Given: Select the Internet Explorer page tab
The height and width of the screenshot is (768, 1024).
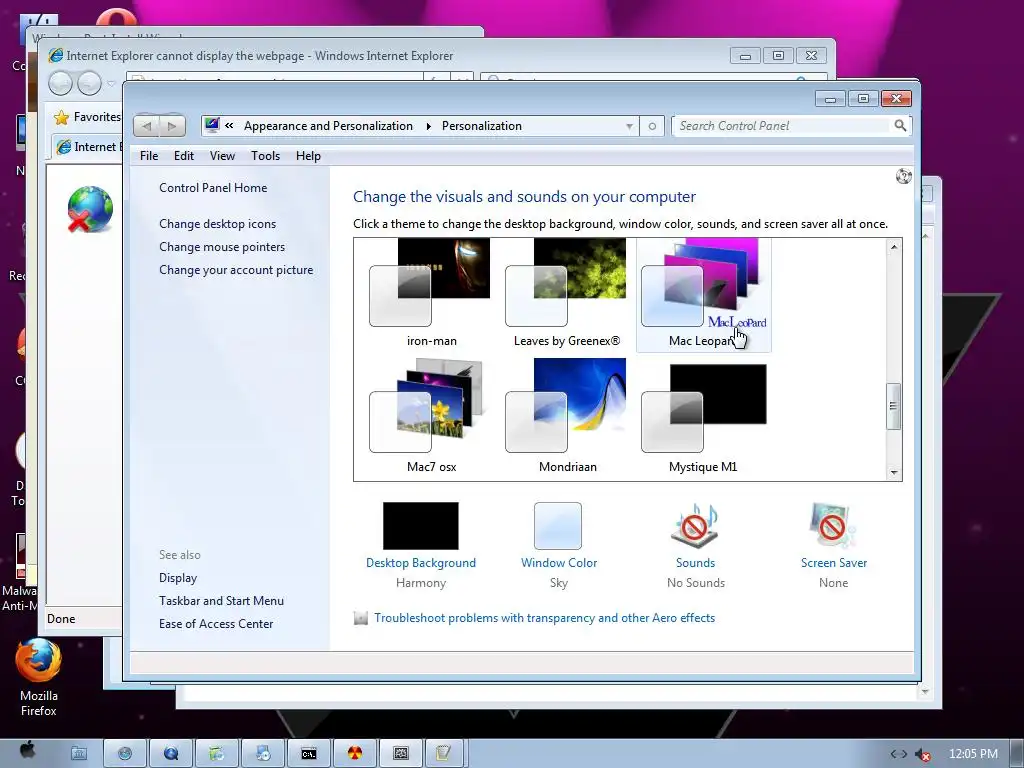Looking at the screenshot, I should [88, 147].
